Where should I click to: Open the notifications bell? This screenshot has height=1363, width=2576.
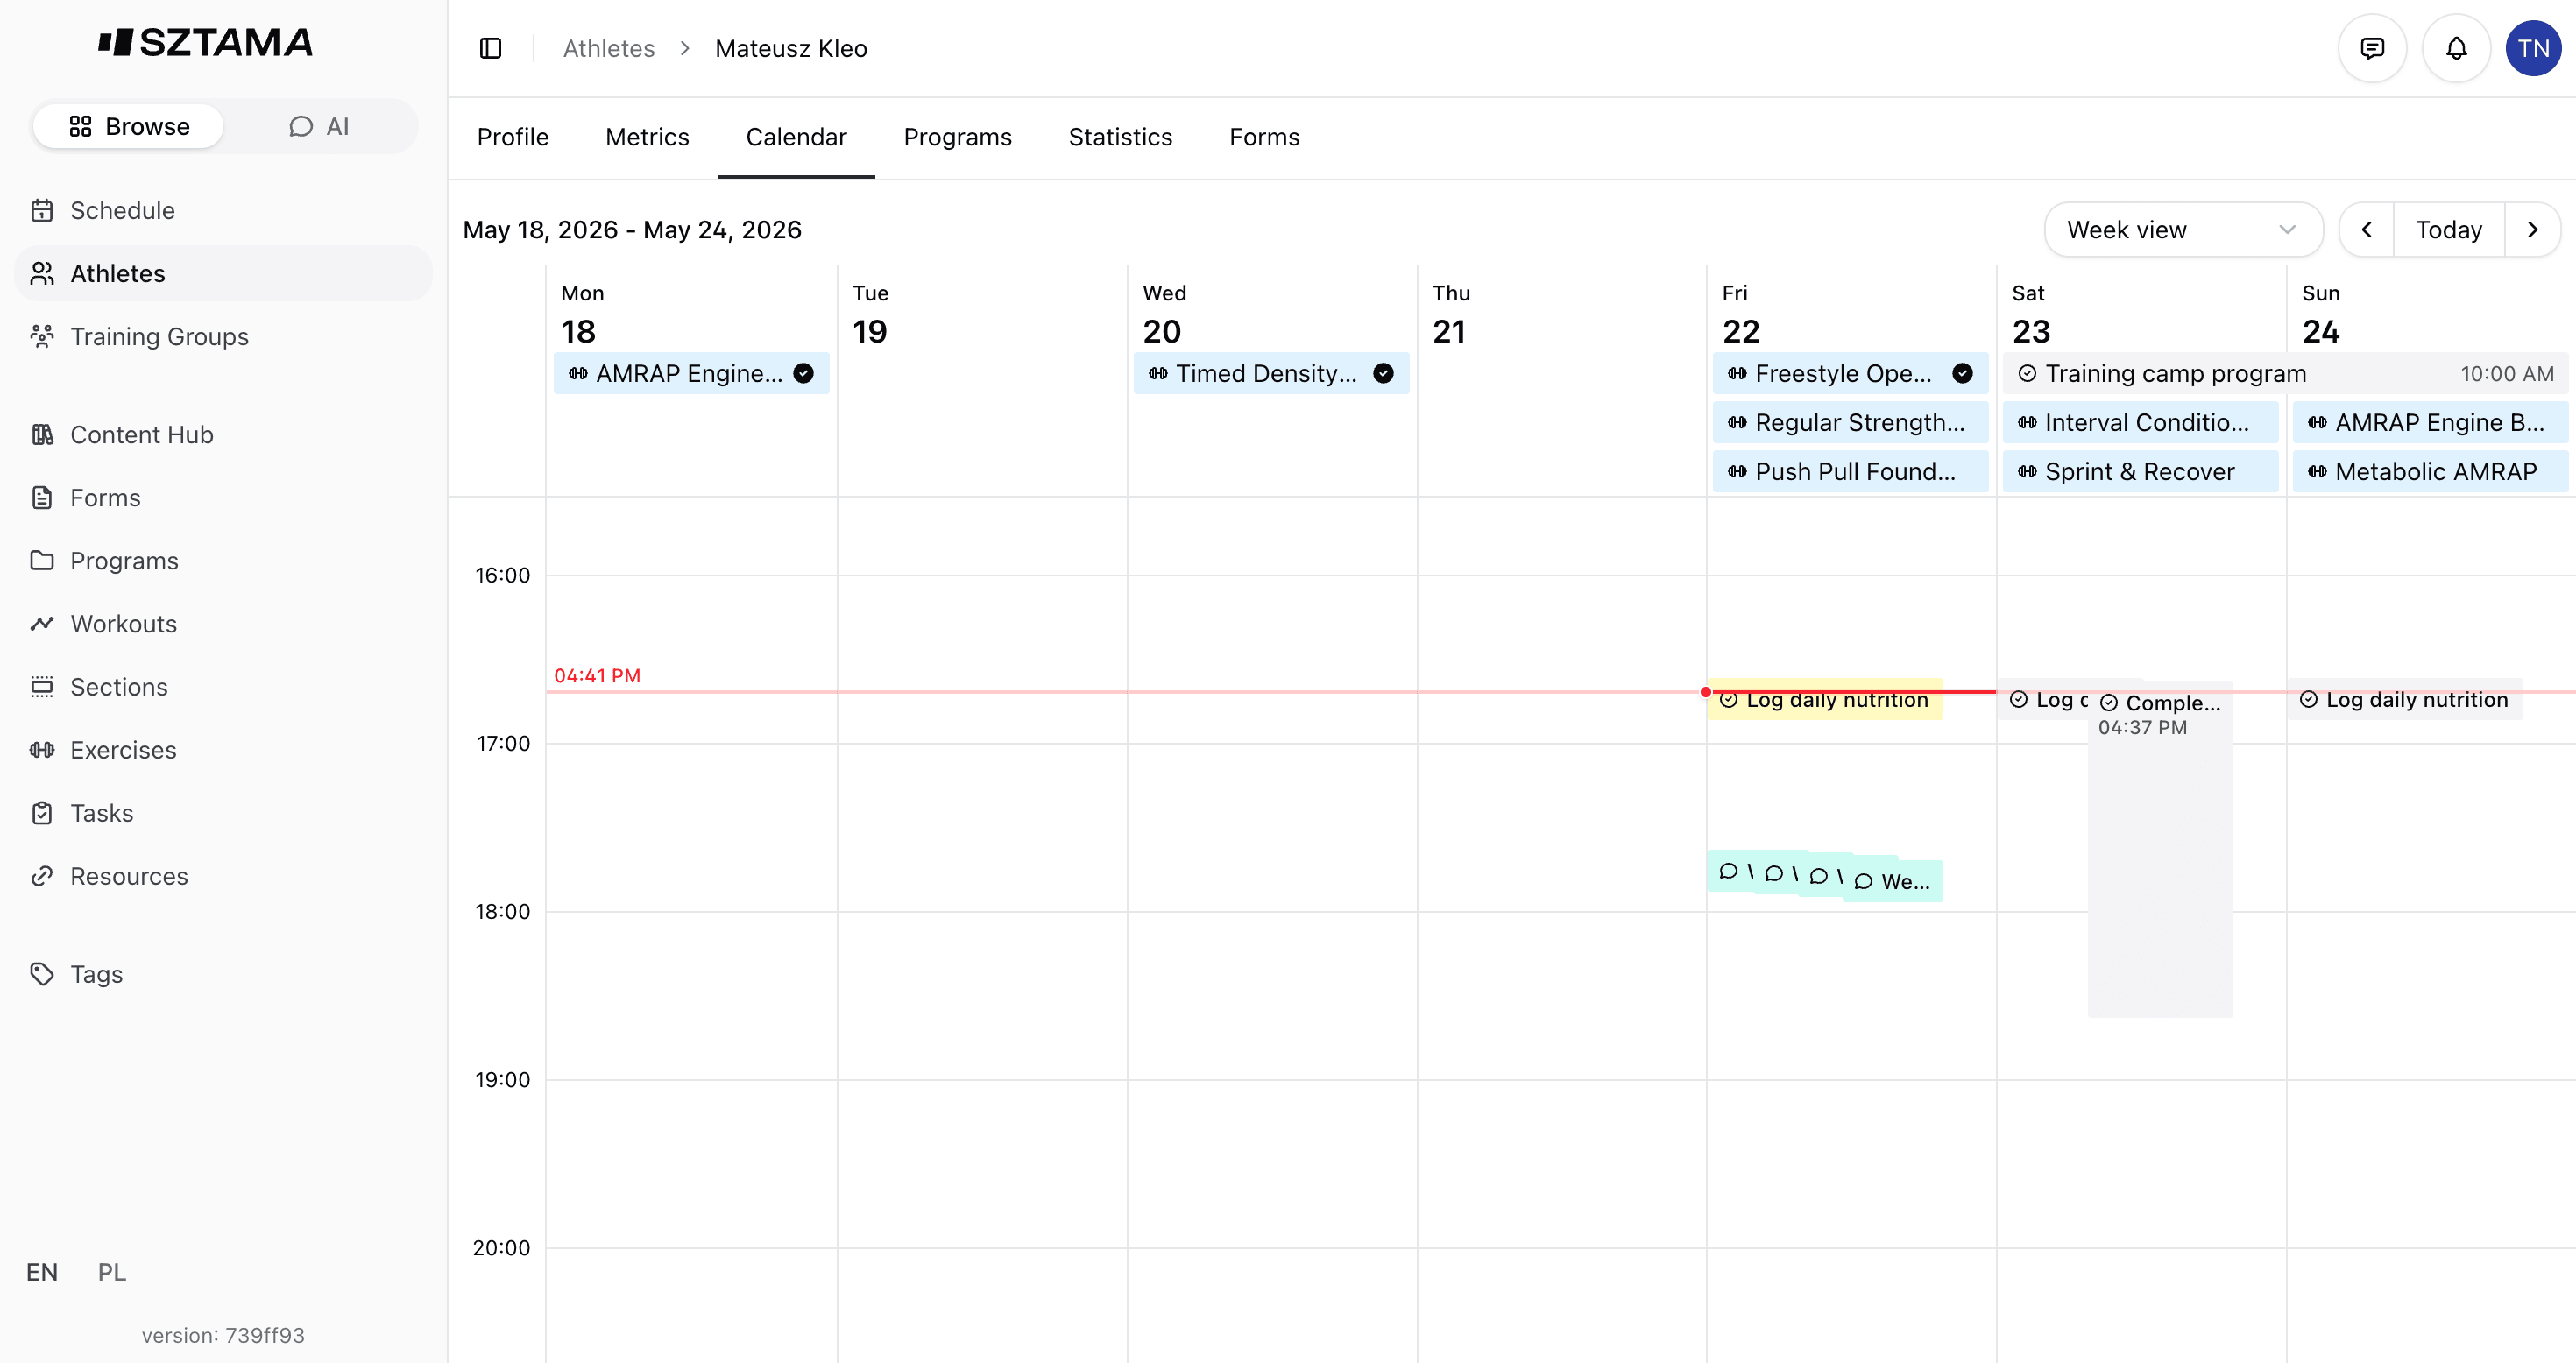tap(2456, 48)
